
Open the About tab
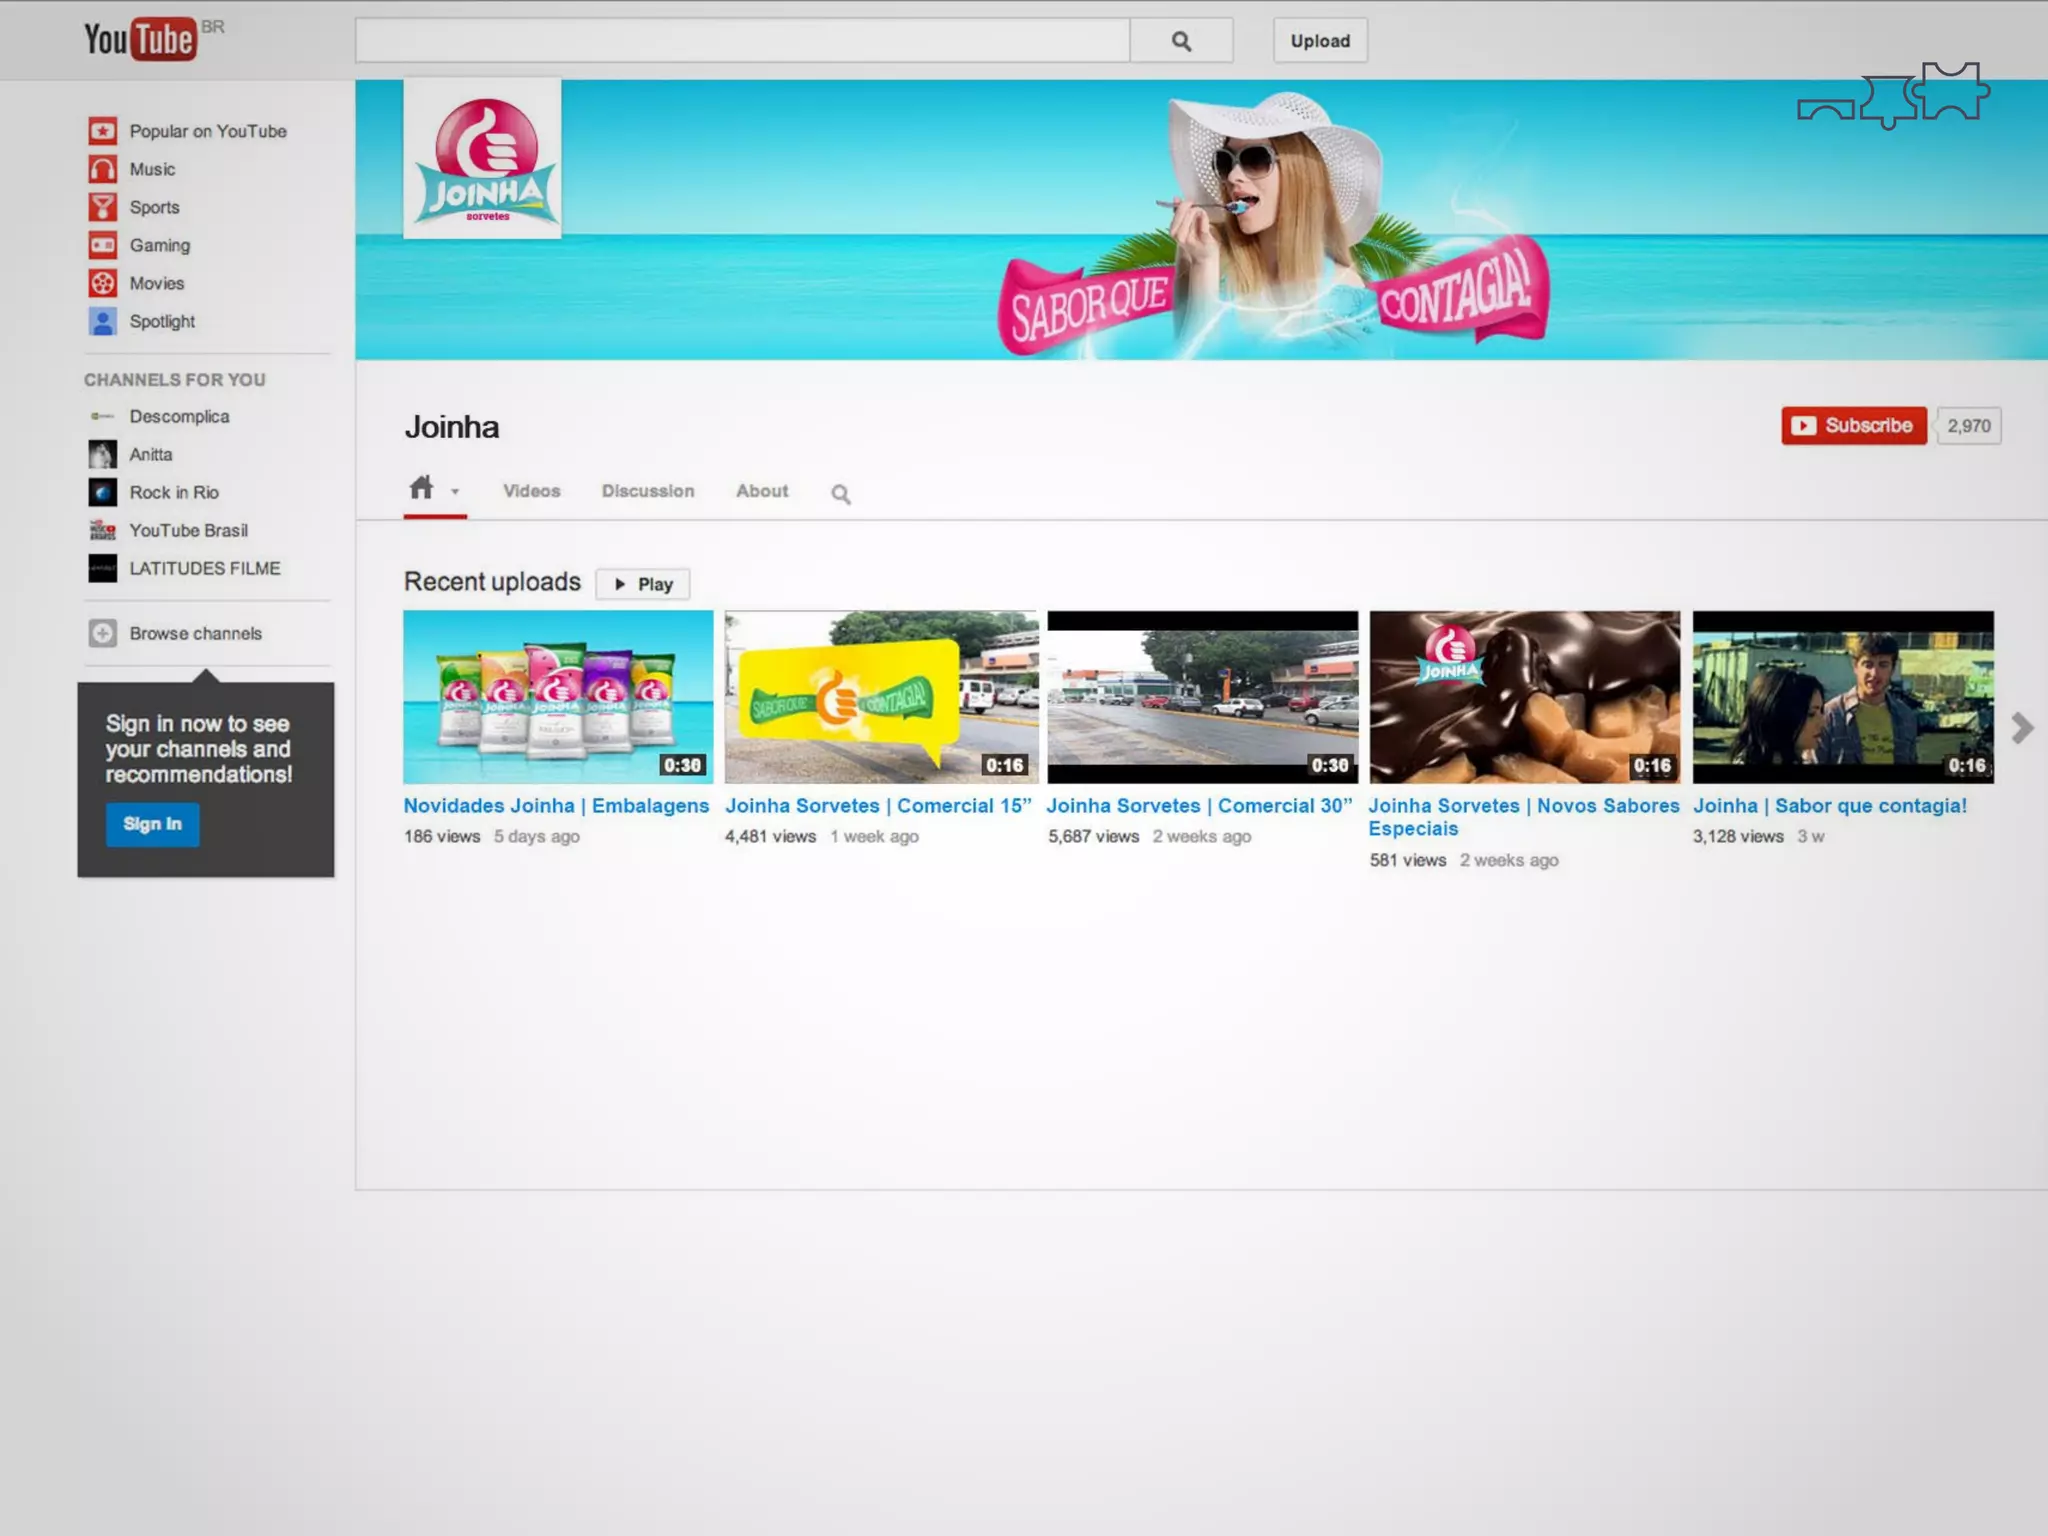[762, 491]
